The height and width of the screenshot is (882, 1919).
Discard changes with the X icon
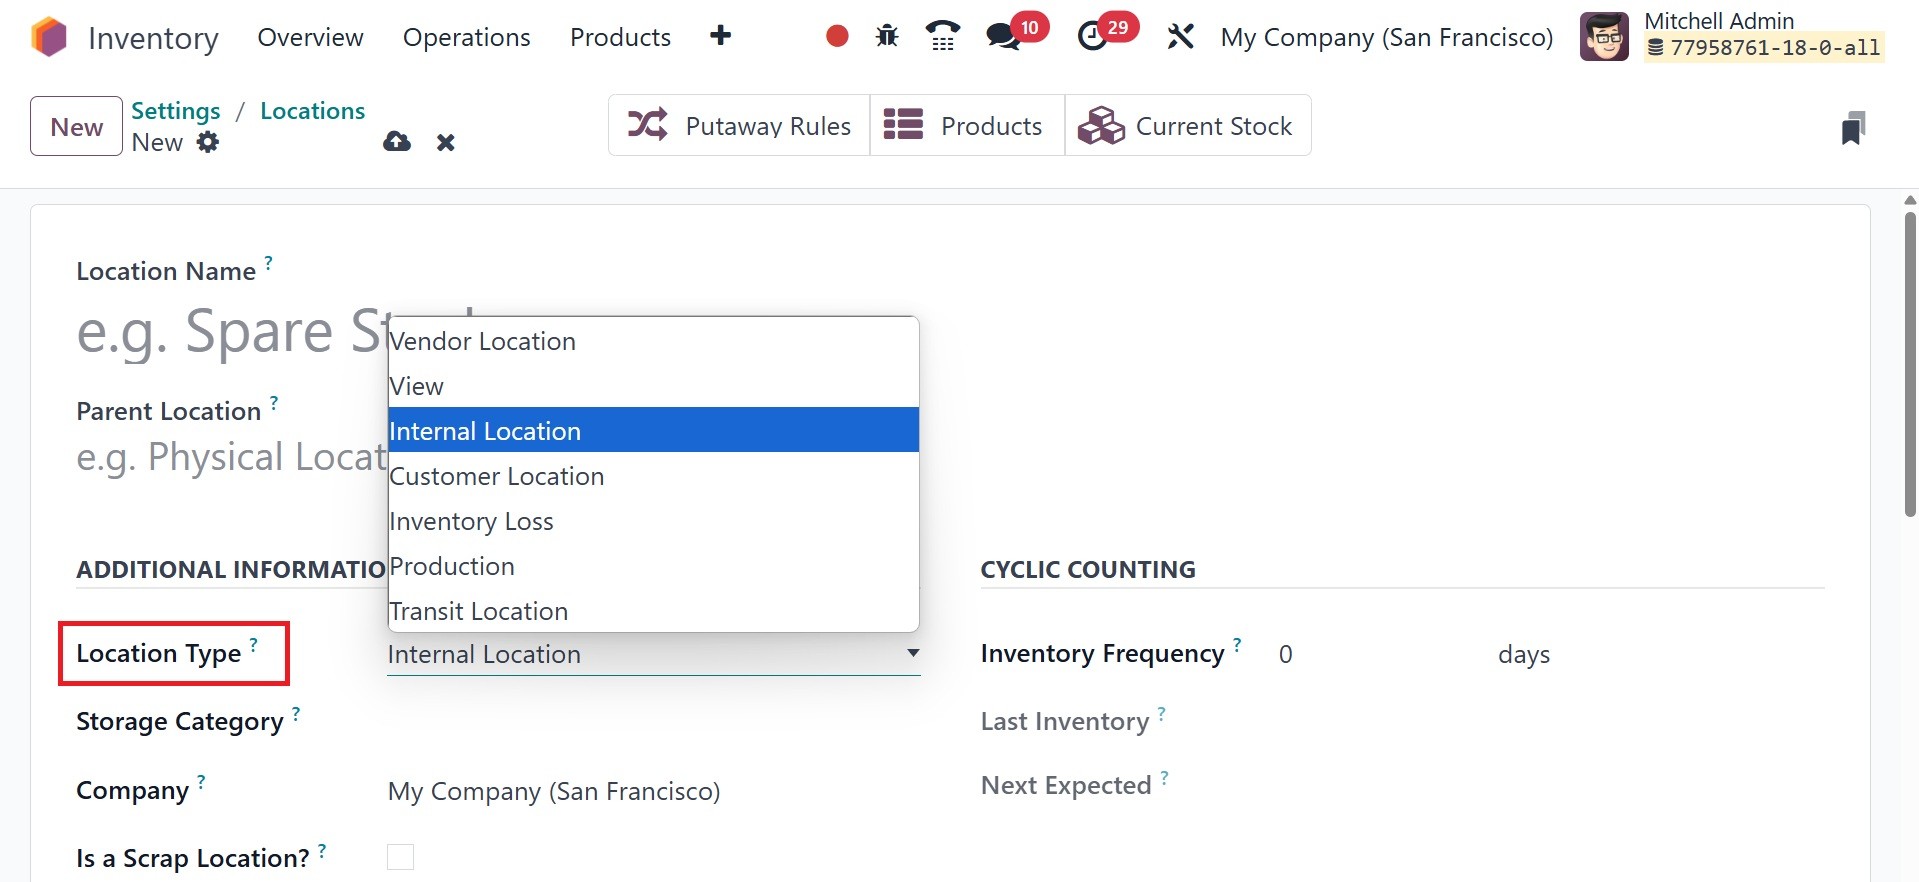[446, 143]
